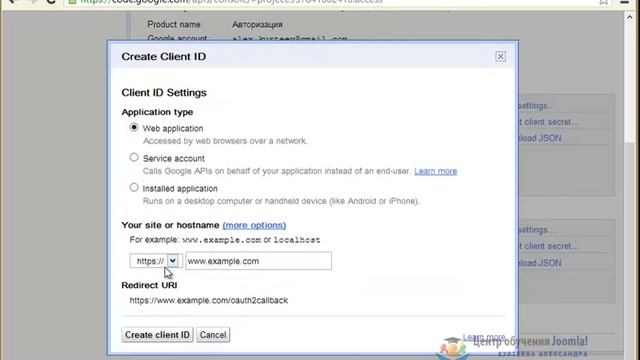Select the Web application radio button
Screen dimensions: 640x360
point(134,127)
